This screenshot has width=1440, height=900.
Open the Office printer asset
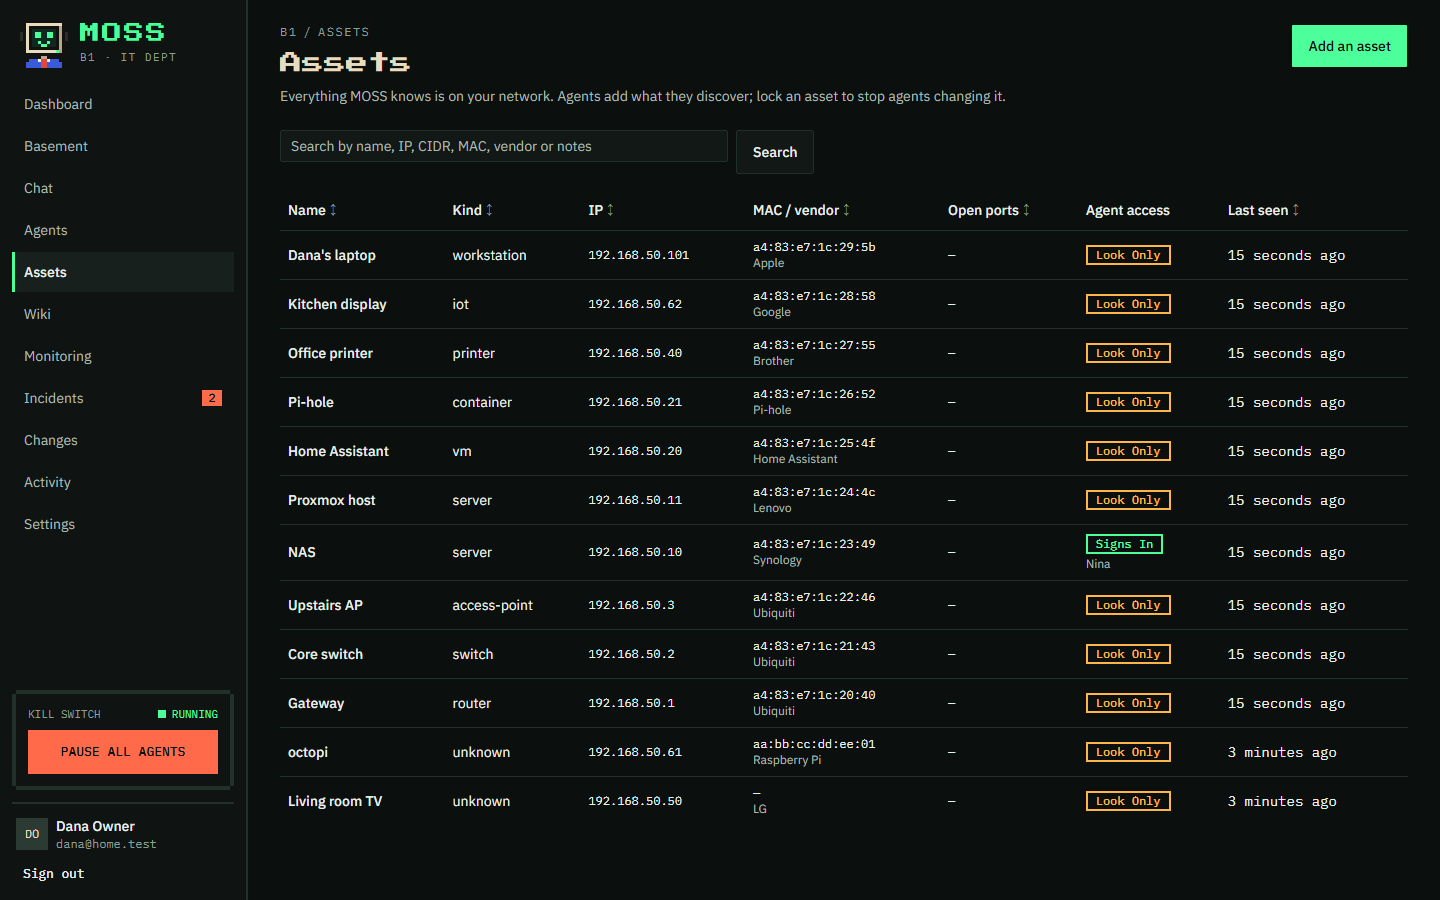(330, 353)
